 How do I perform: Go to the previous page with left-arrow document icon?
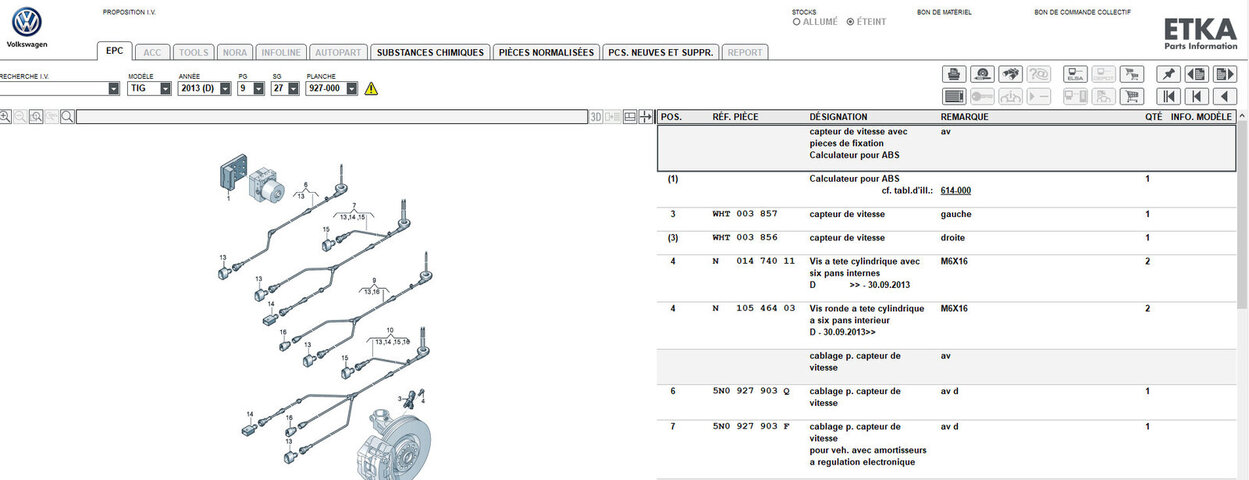1196,74
